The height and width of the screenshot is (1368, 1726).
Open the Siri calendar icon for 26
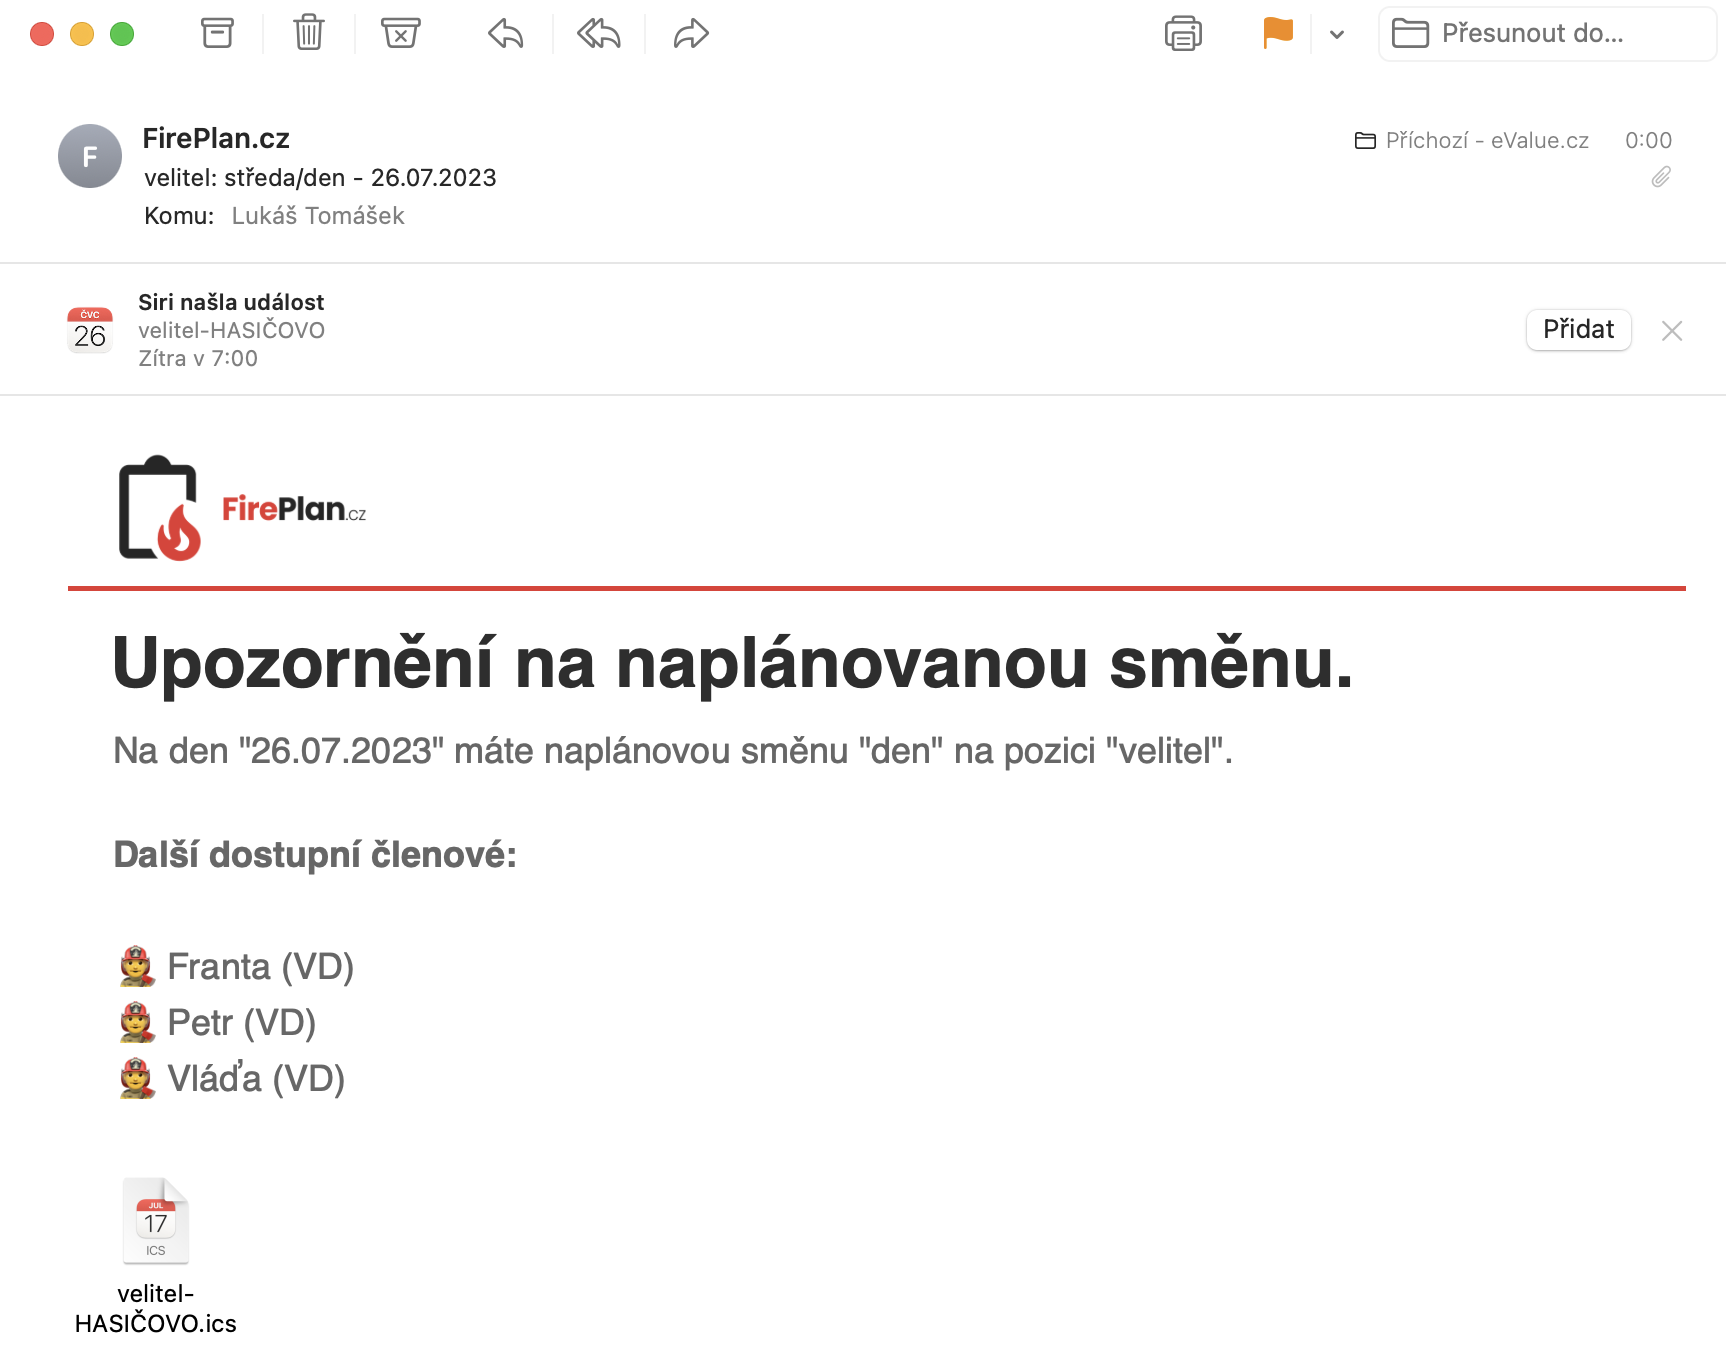pyautogui.click(x=90, y=330)
